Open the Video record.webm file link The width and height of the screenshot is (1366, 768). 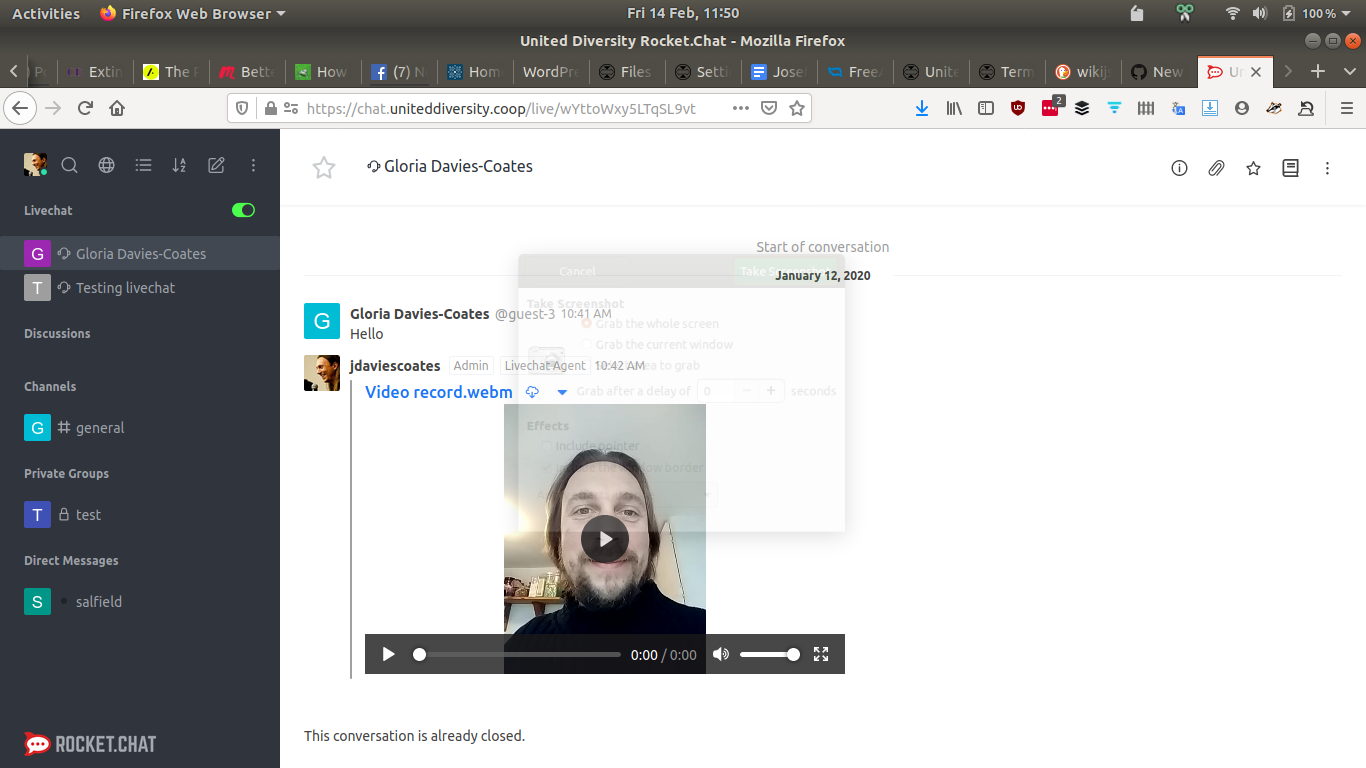click(438, 392)
